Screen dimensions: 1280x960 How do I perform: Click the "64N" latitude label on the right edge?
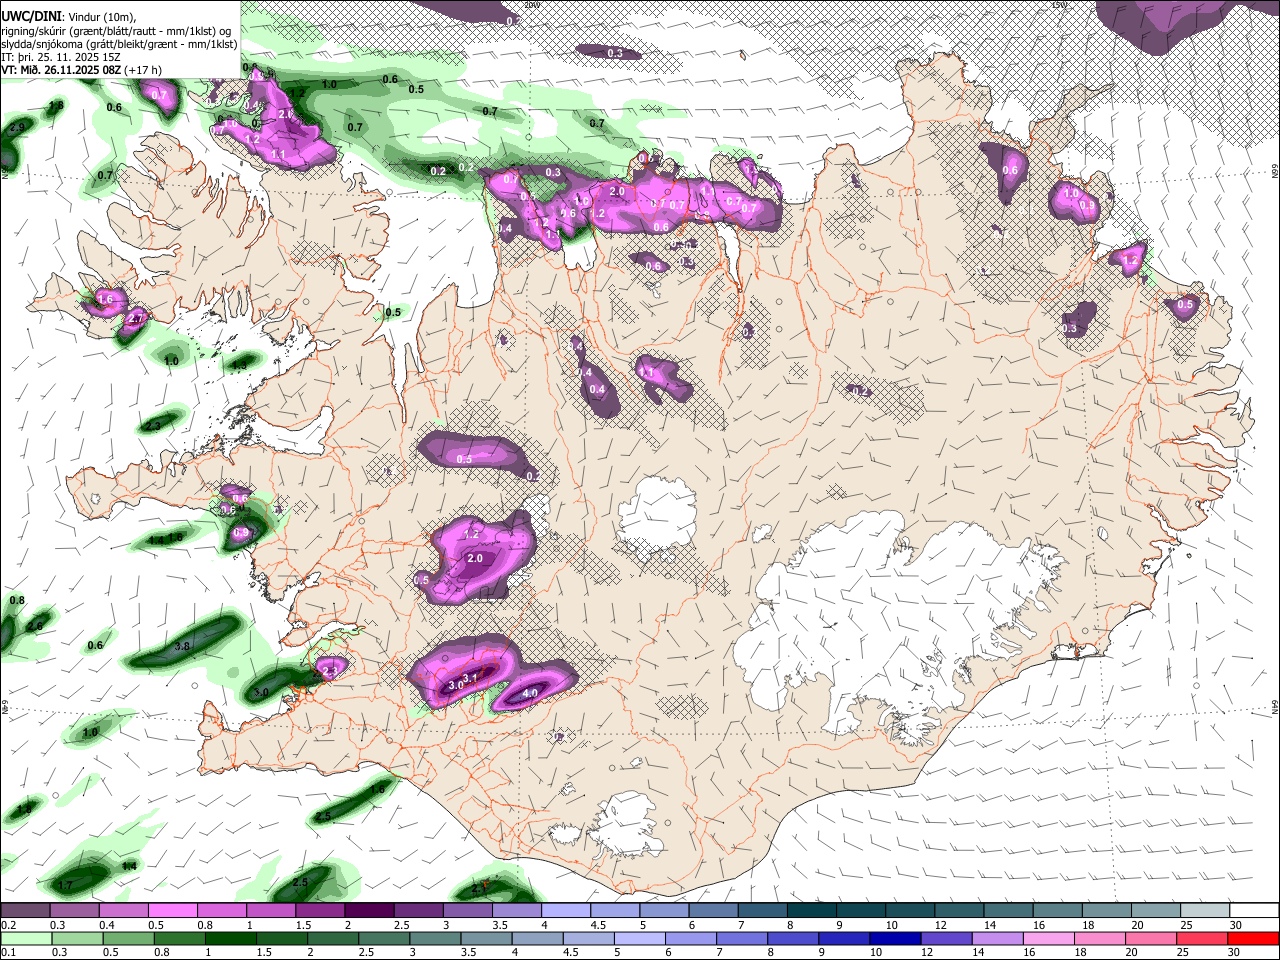(1274, 706)
